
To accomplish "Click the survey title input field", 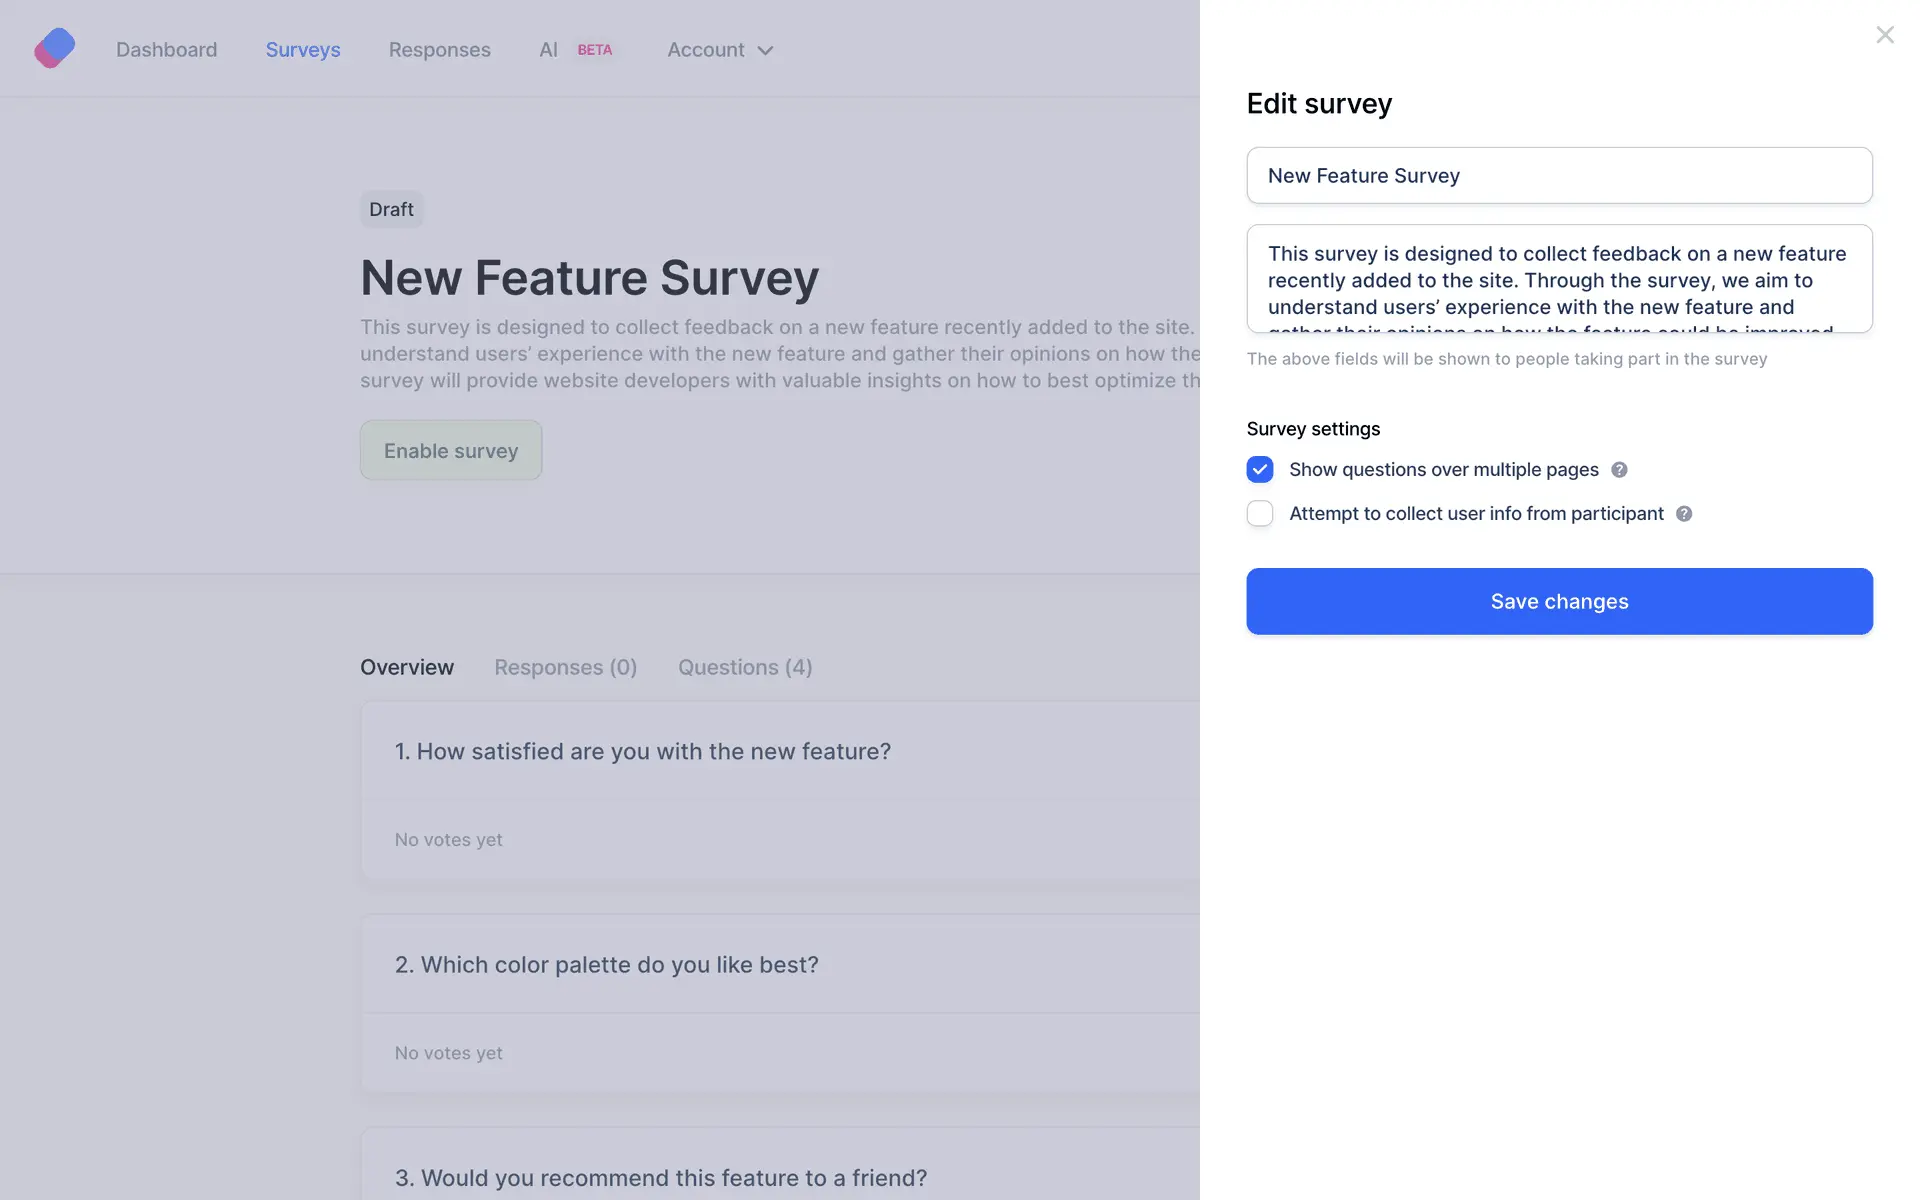I will pyautogui.click(x=1559, y=176).
